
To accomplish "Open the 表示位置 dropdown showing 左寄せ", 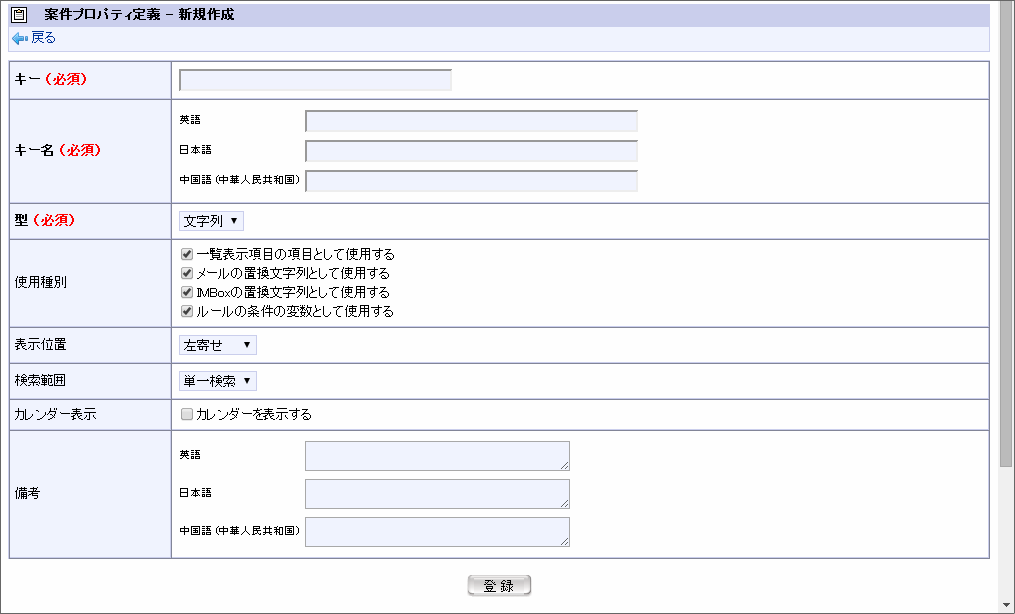I will tap(218, 345).
